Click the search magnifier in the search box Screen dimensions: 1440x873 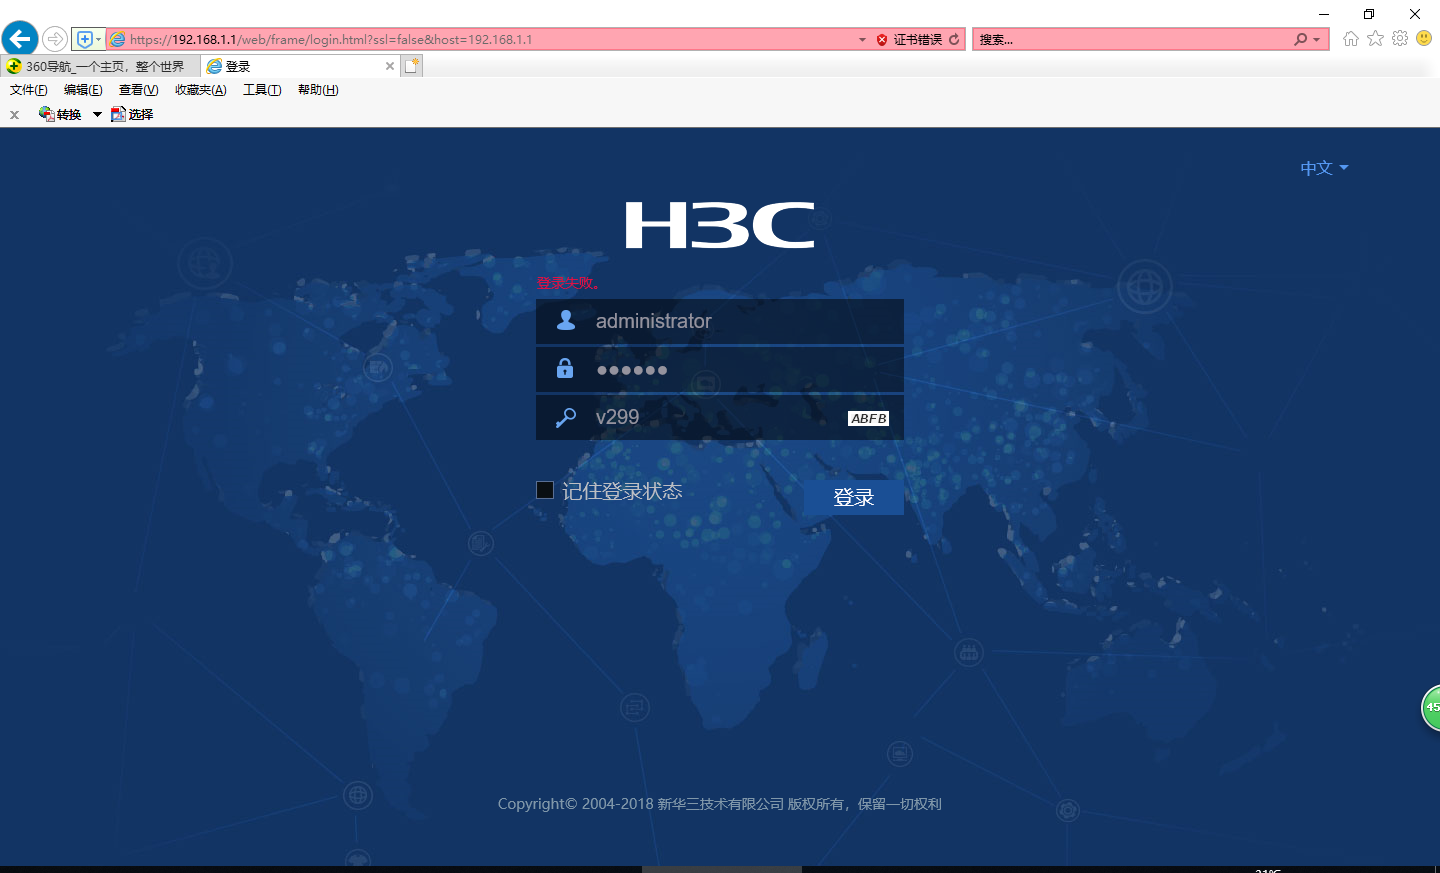point(1300,39)
